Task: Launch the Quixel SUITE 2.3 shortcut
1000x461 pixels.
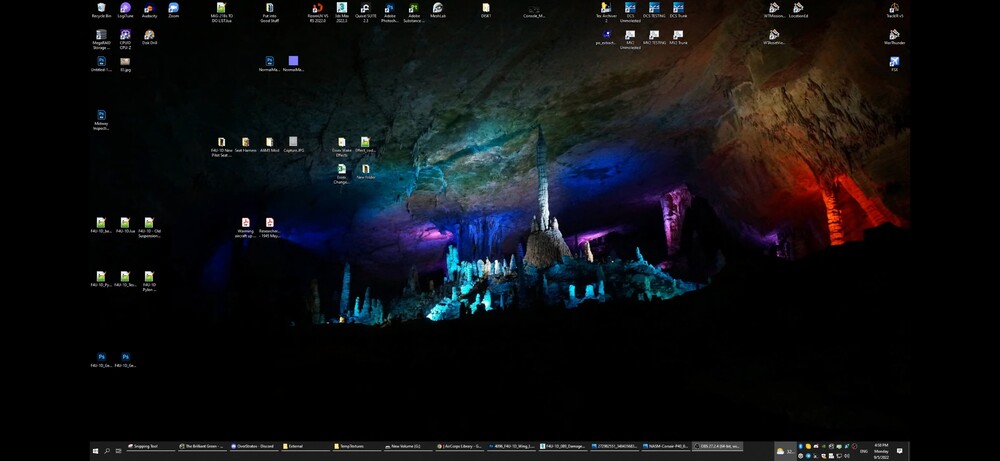Action: pyautogui.click(x=365, y=12)
